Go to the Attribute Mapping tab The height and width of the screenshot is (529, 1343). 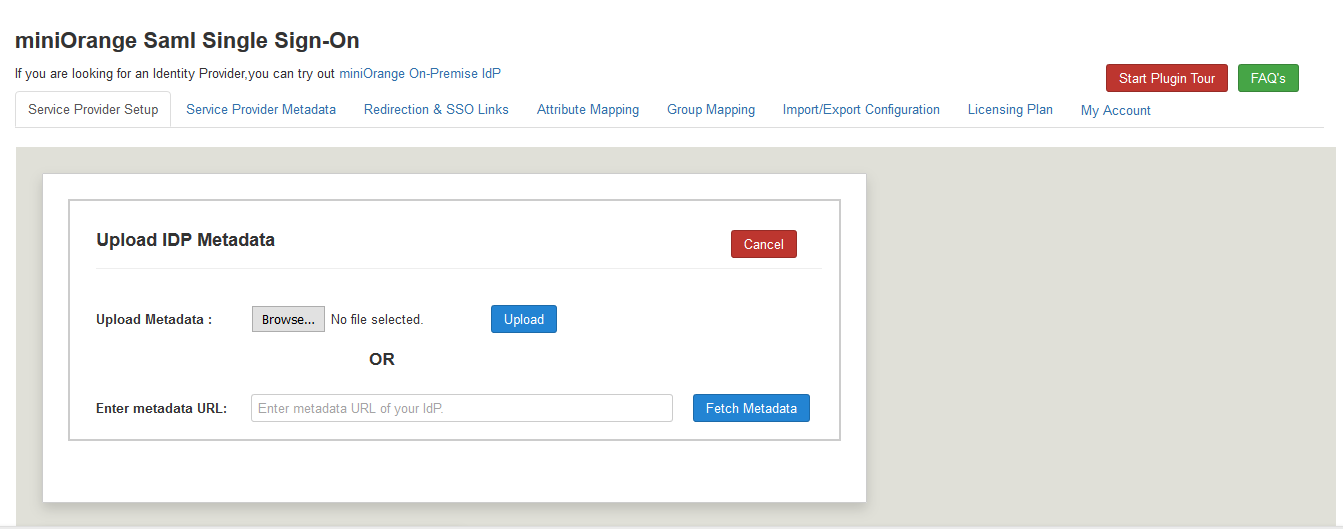(x=588, y=110)
